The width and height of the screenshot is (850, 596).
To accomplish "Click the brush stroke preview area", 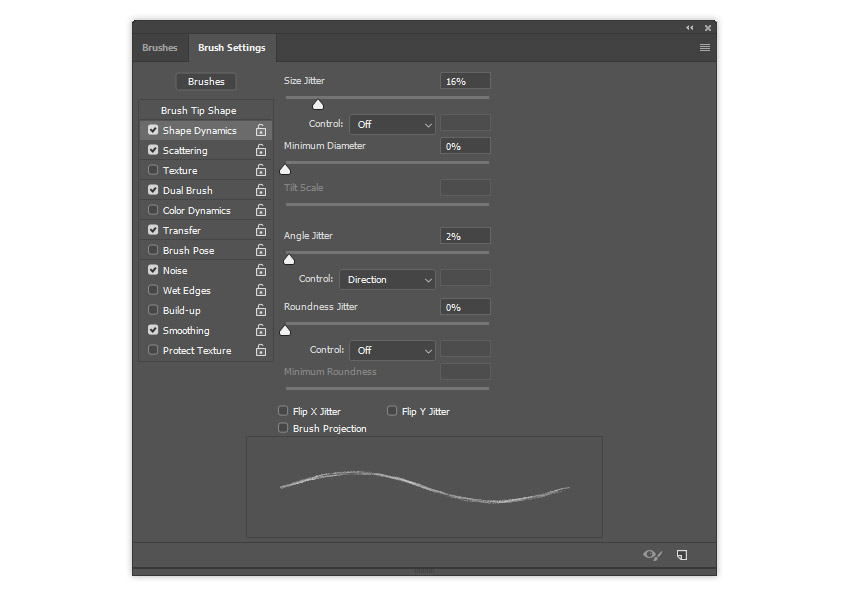I will [x=424, y=487].
